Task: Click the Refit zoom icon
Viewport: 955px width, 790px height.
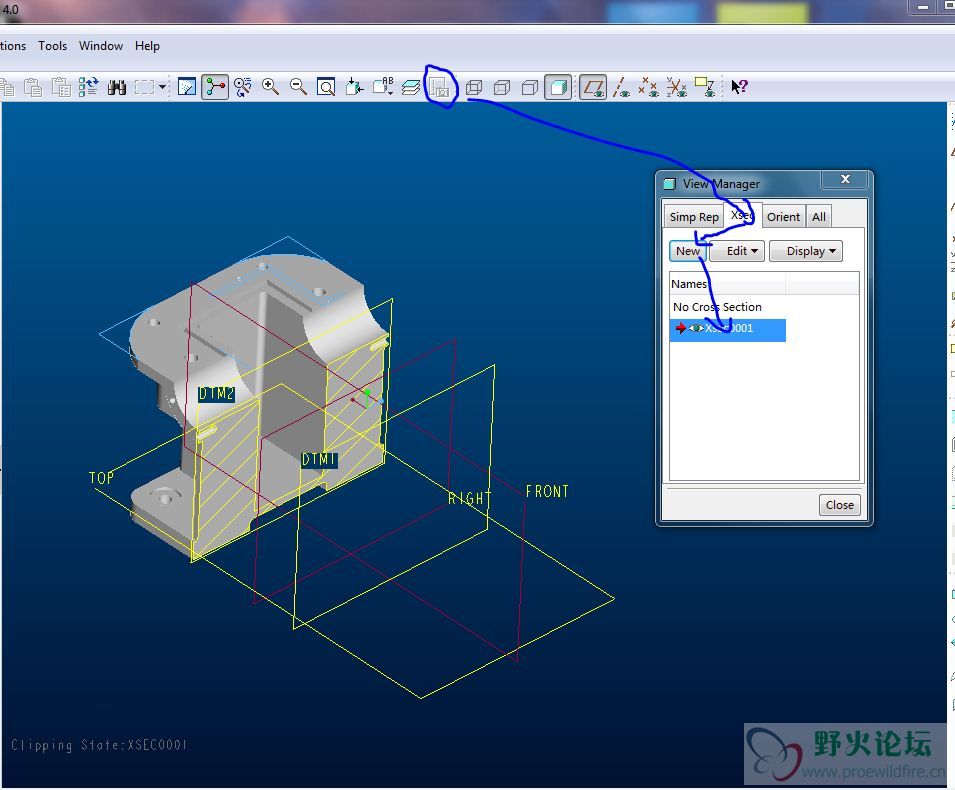Action: (326, 87)
